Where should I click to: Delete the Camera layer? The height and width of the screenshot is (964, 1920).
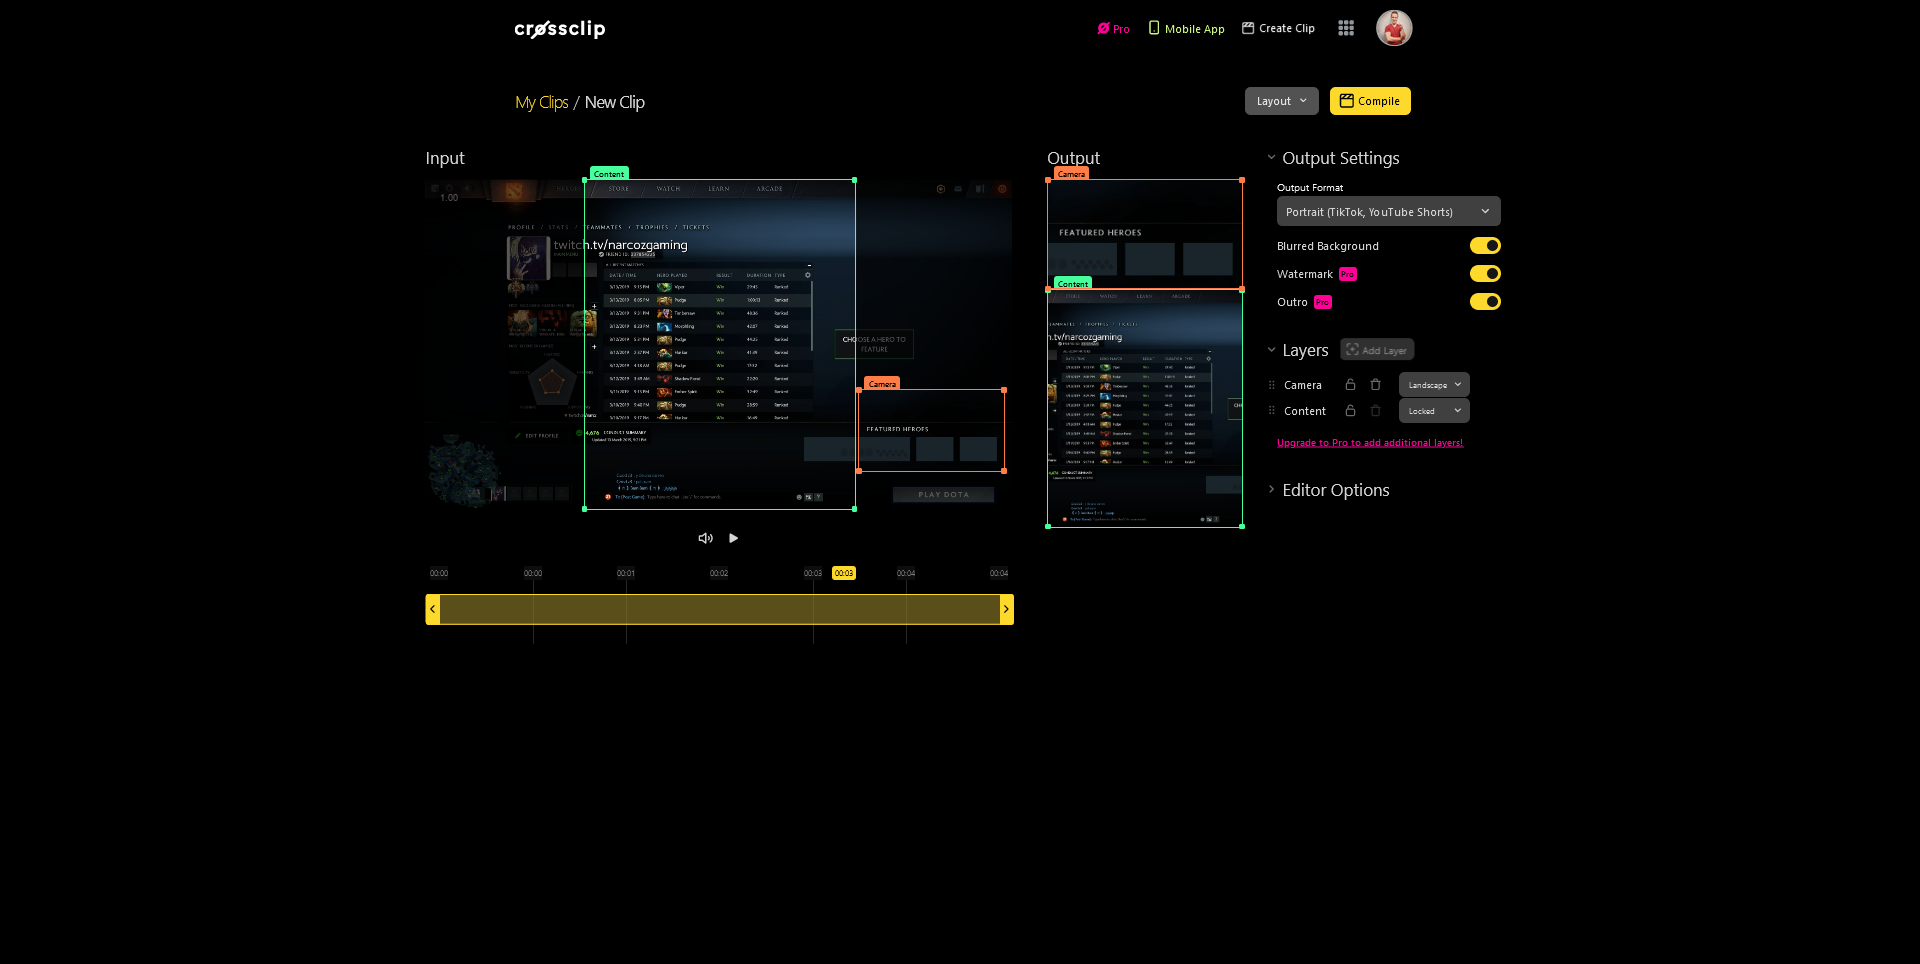(x=1376, y=385)
